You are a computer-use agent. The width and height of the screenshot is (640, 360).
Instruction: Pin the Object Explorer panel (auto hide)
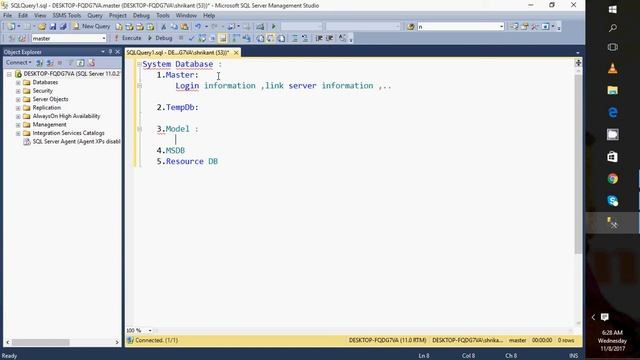point(110,52)
